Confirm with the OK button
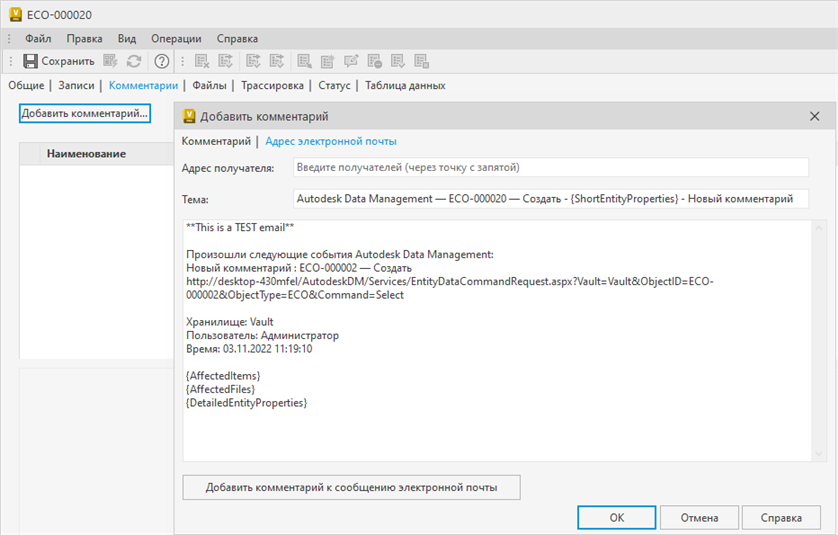This screenshot has width=838, height=535. [617, 517]
